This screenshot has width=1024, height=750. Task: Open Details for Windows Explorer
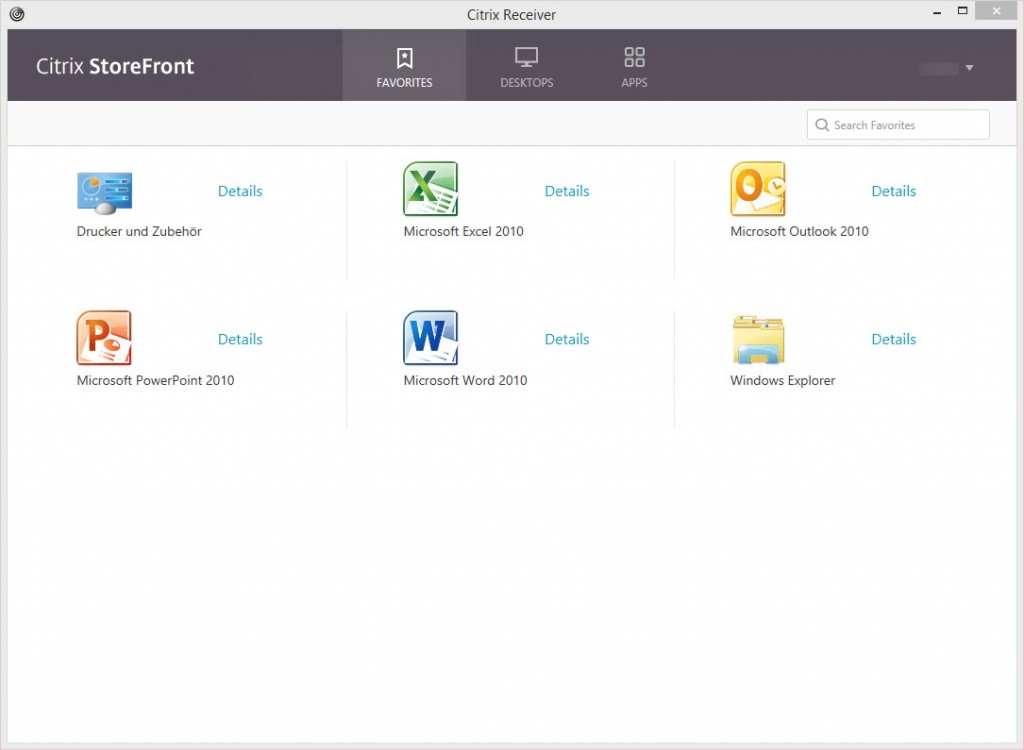[x=893, y=339]
